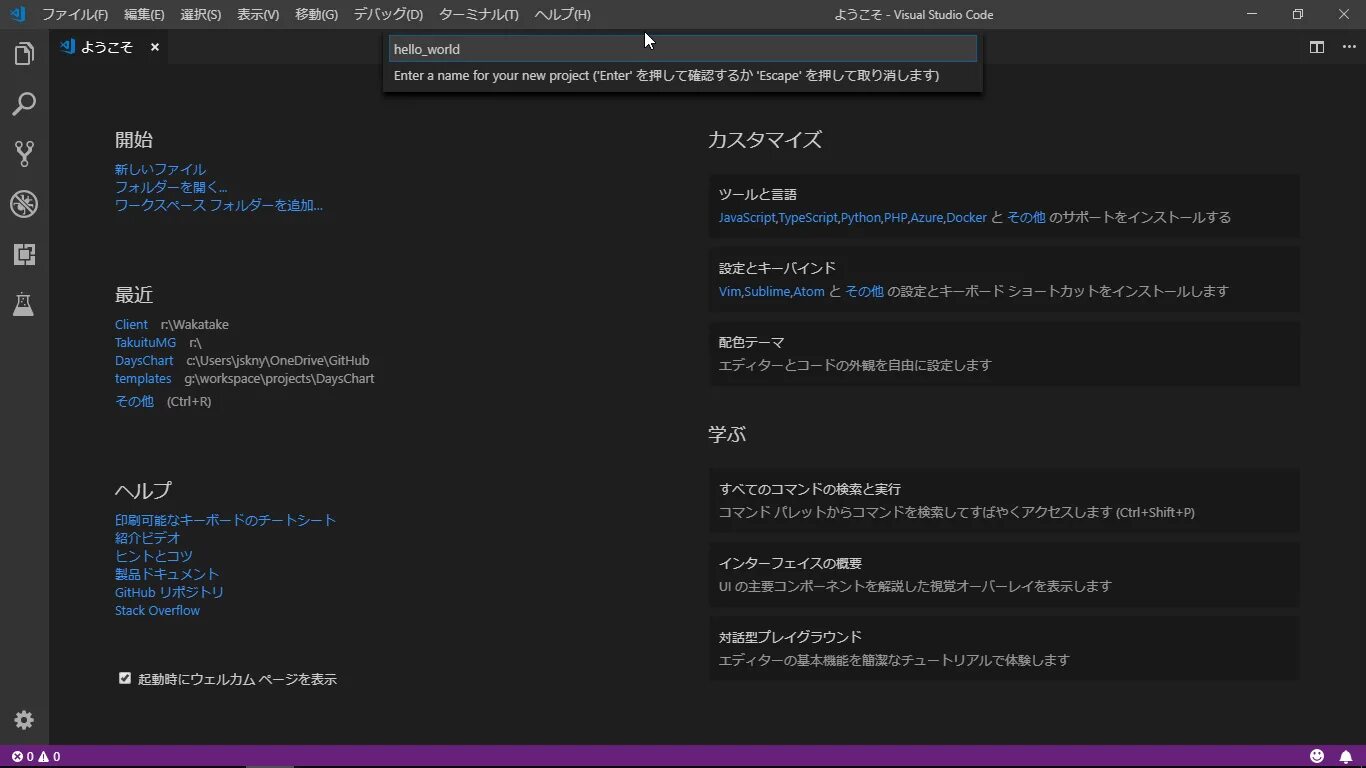The width and height of the screenshot is (1366, 768).
Task: Click Python link in ツールと言語
Action: coord(861,217)
